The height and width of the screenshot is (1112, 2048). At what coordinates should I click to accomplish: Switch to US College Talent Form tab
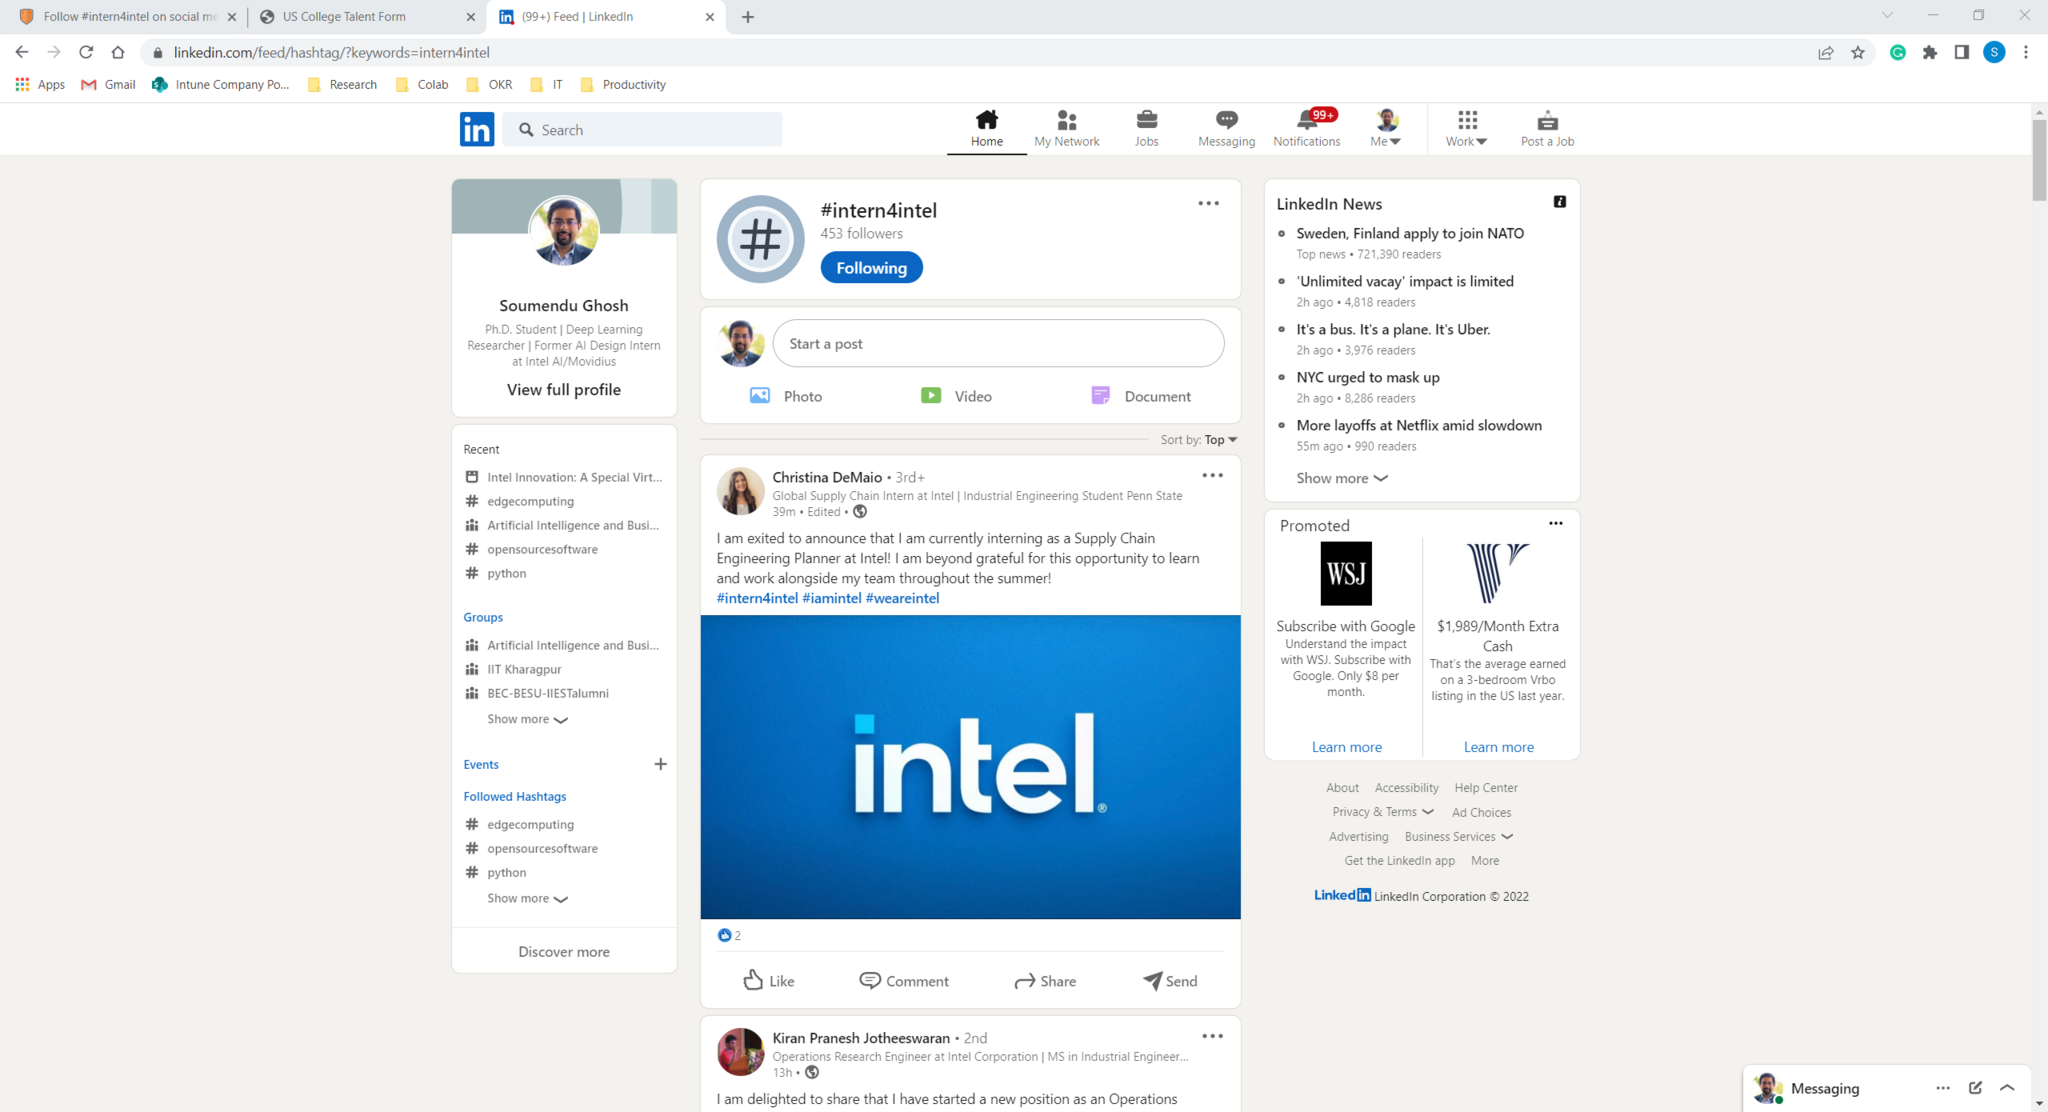(x=345, y=17)
